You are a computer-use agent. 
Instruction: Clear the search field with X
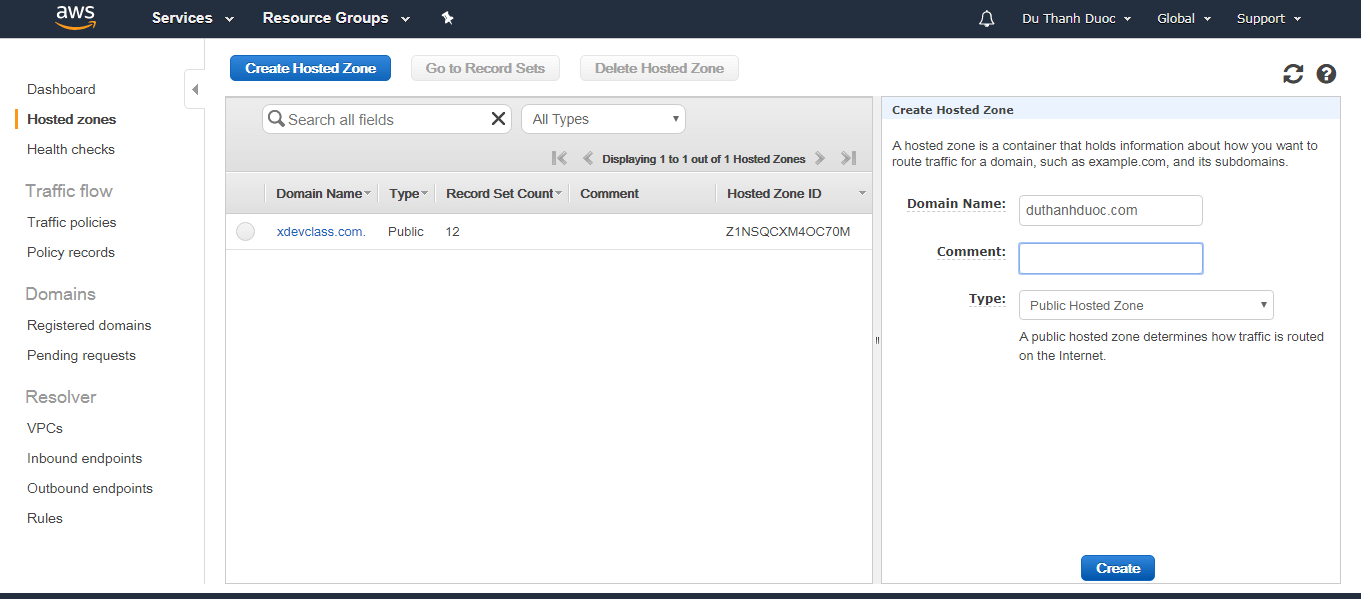[x=498, y=119]
